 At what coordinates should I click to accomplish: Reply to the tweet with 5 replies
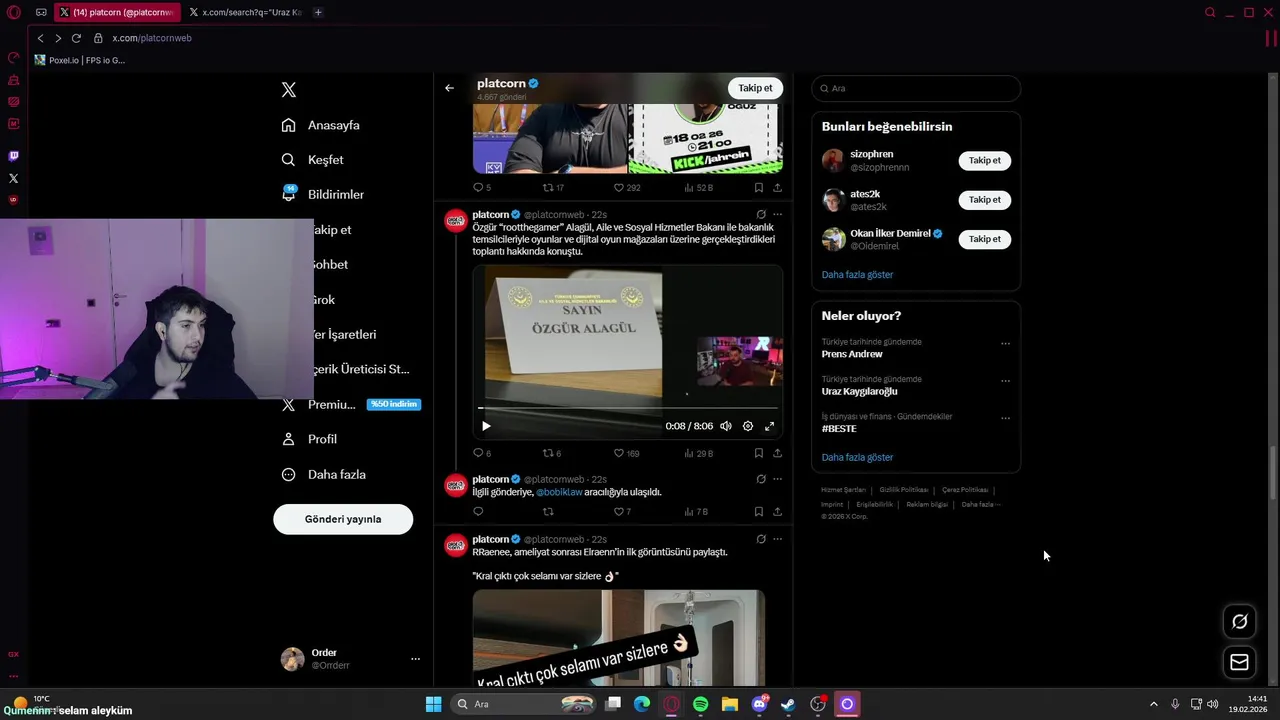(x=482, y=187)
